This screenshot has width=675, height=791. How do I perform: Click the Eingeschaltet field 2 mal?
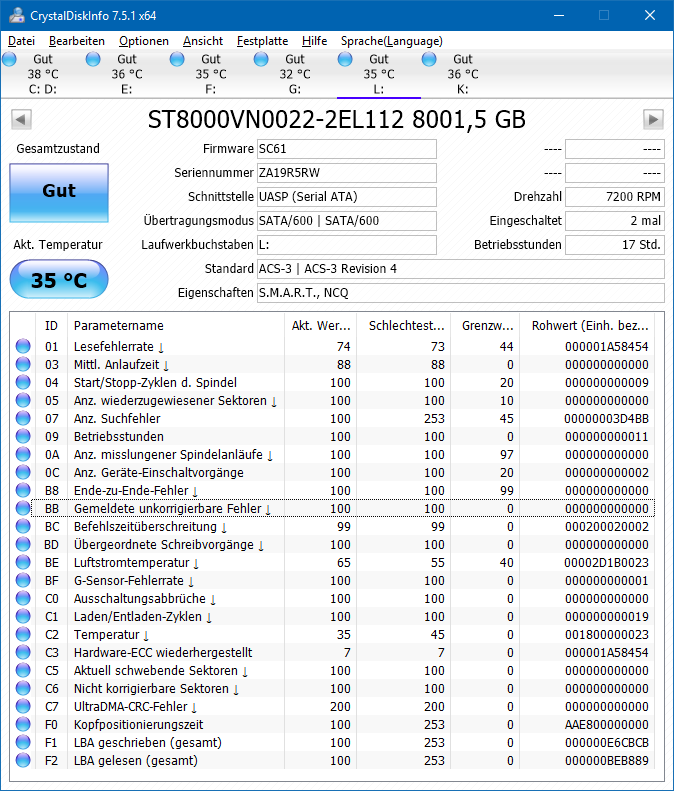(614, 221)
